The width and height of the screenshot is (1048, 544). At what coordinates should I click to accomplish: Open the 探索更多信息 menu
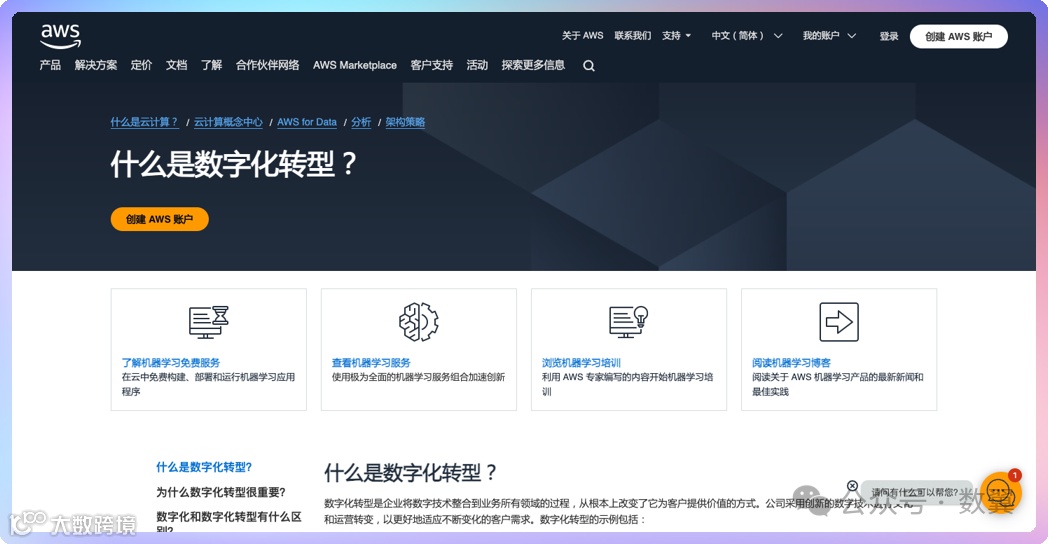tap(533, 65)
